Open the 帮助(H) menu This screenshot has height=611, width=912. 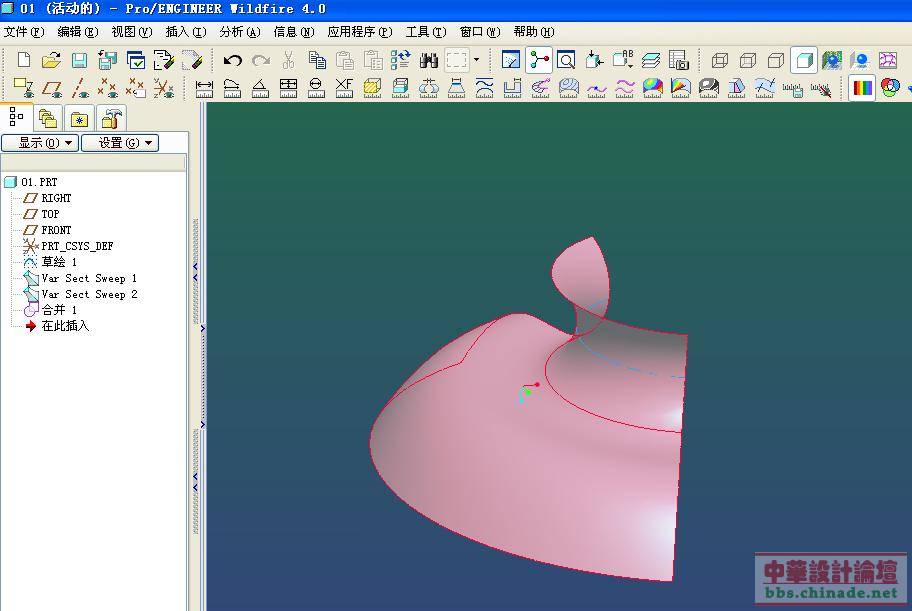(534, 32)
